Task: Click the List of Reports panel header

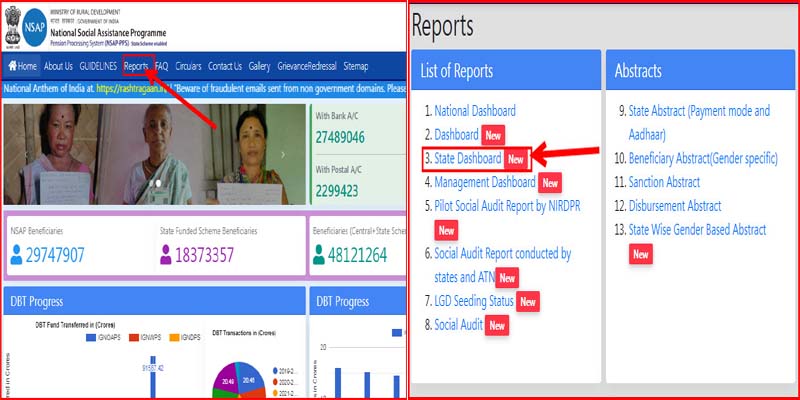Action: click(x=506, y=70)
